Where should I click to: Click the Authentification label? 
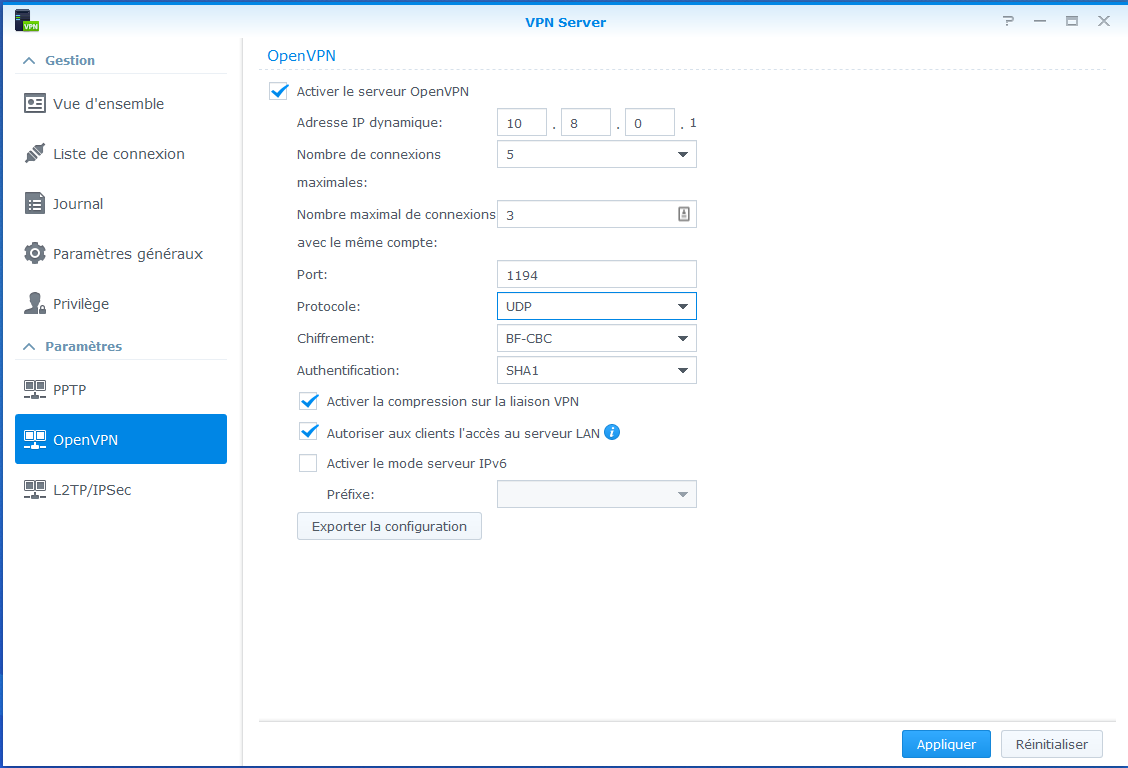(x=347, y=370)
